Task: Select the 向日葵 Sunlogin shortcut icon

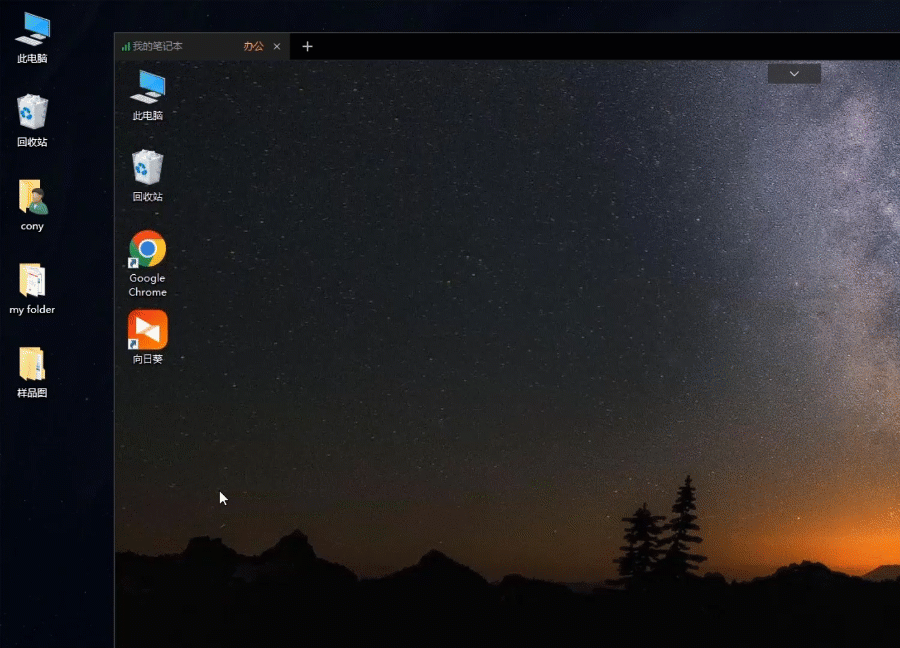Action: (x=147, y=330)
